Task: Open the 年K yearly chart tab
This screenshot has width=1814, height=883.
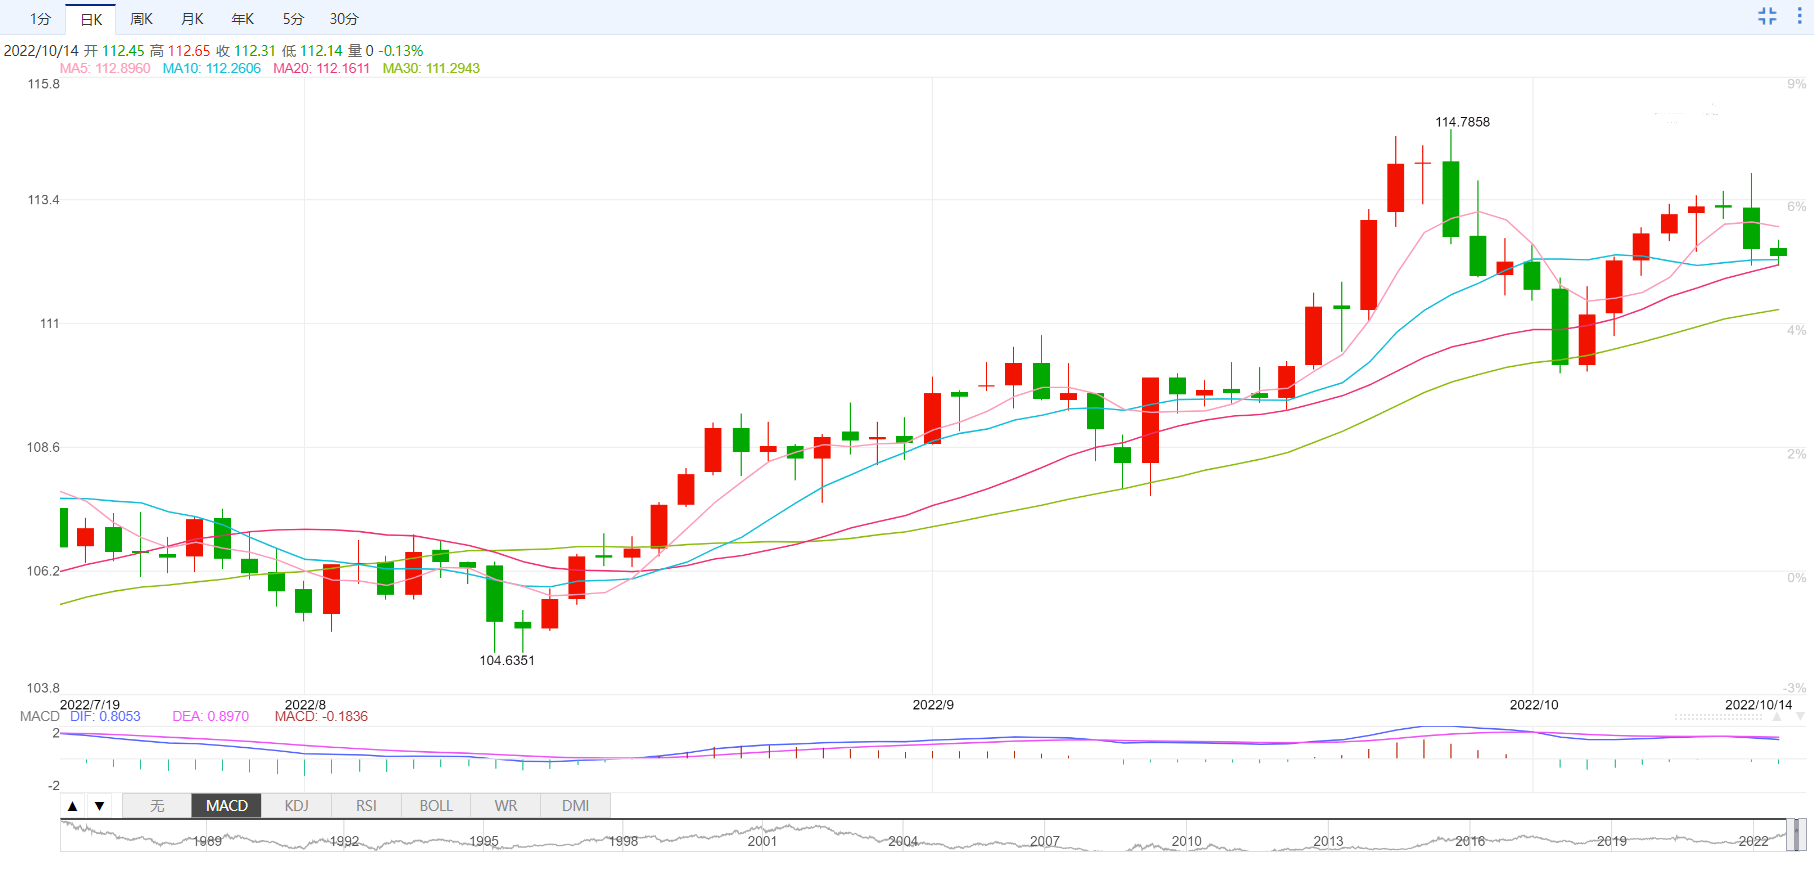Action: coord(243,19)
